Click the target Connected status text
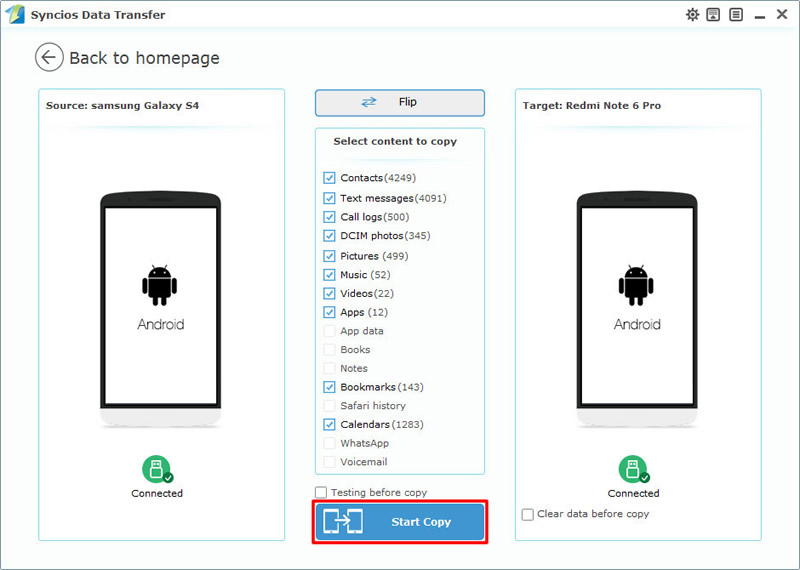The width and height of the screenshot is (800, 570). coord(634,493)
